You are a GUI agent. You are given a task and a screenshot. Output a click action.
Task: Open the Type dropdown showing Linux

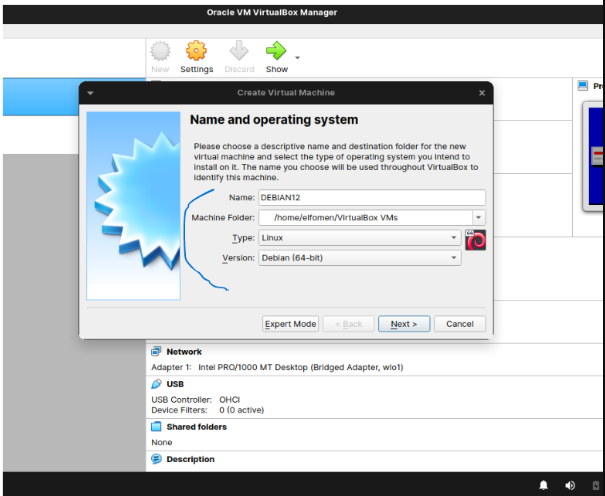tap(360, 238)
